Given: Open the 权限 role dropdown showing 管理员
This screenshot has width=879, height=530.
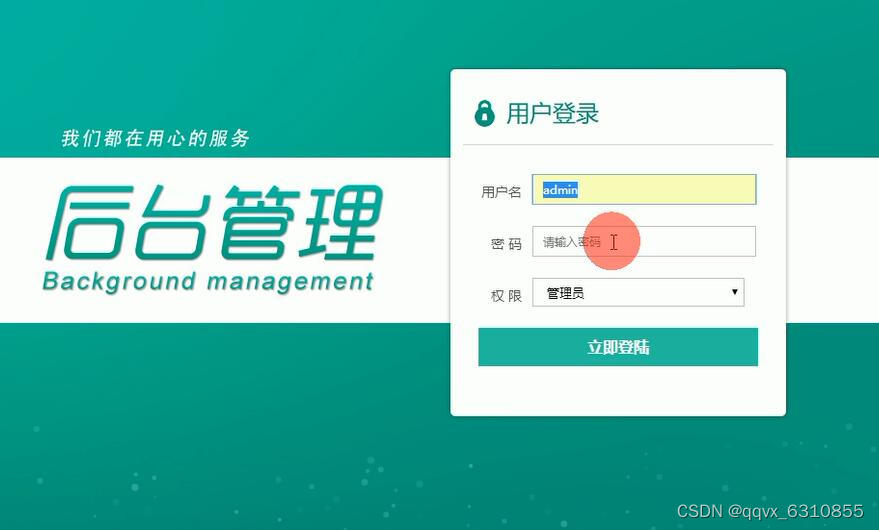Looking at the screenshot, I should 638,292.
